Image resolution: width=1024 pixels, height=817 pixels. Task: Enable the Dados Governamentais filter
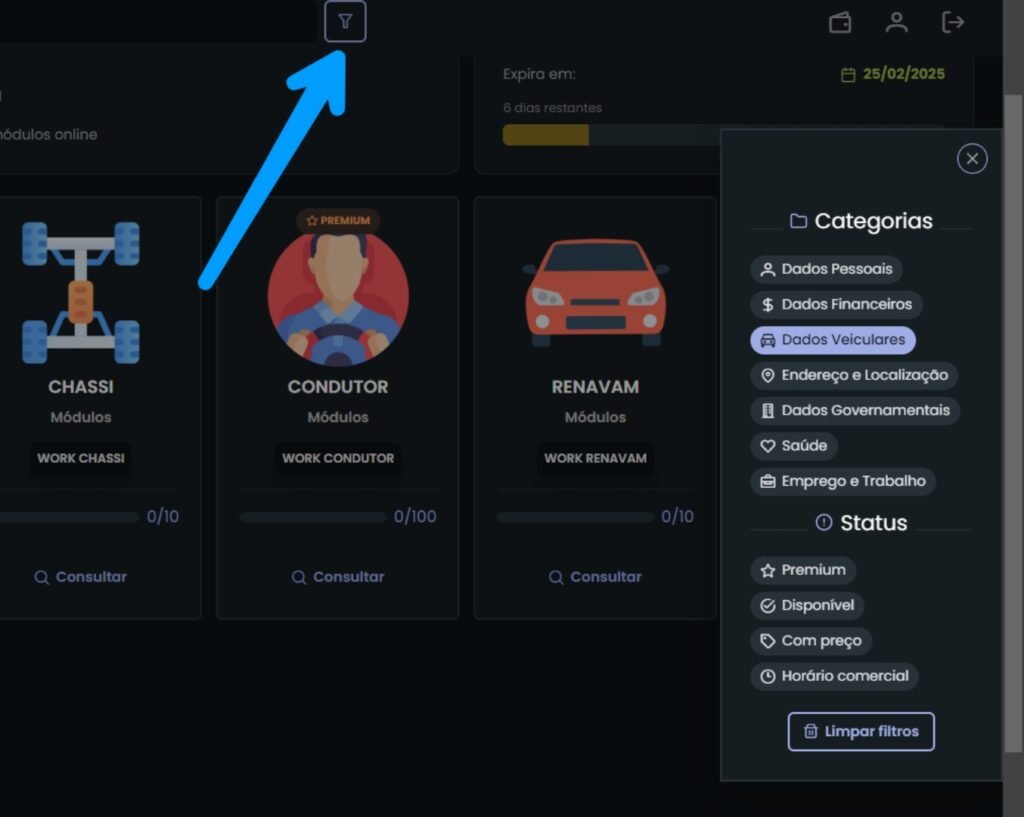855,410
